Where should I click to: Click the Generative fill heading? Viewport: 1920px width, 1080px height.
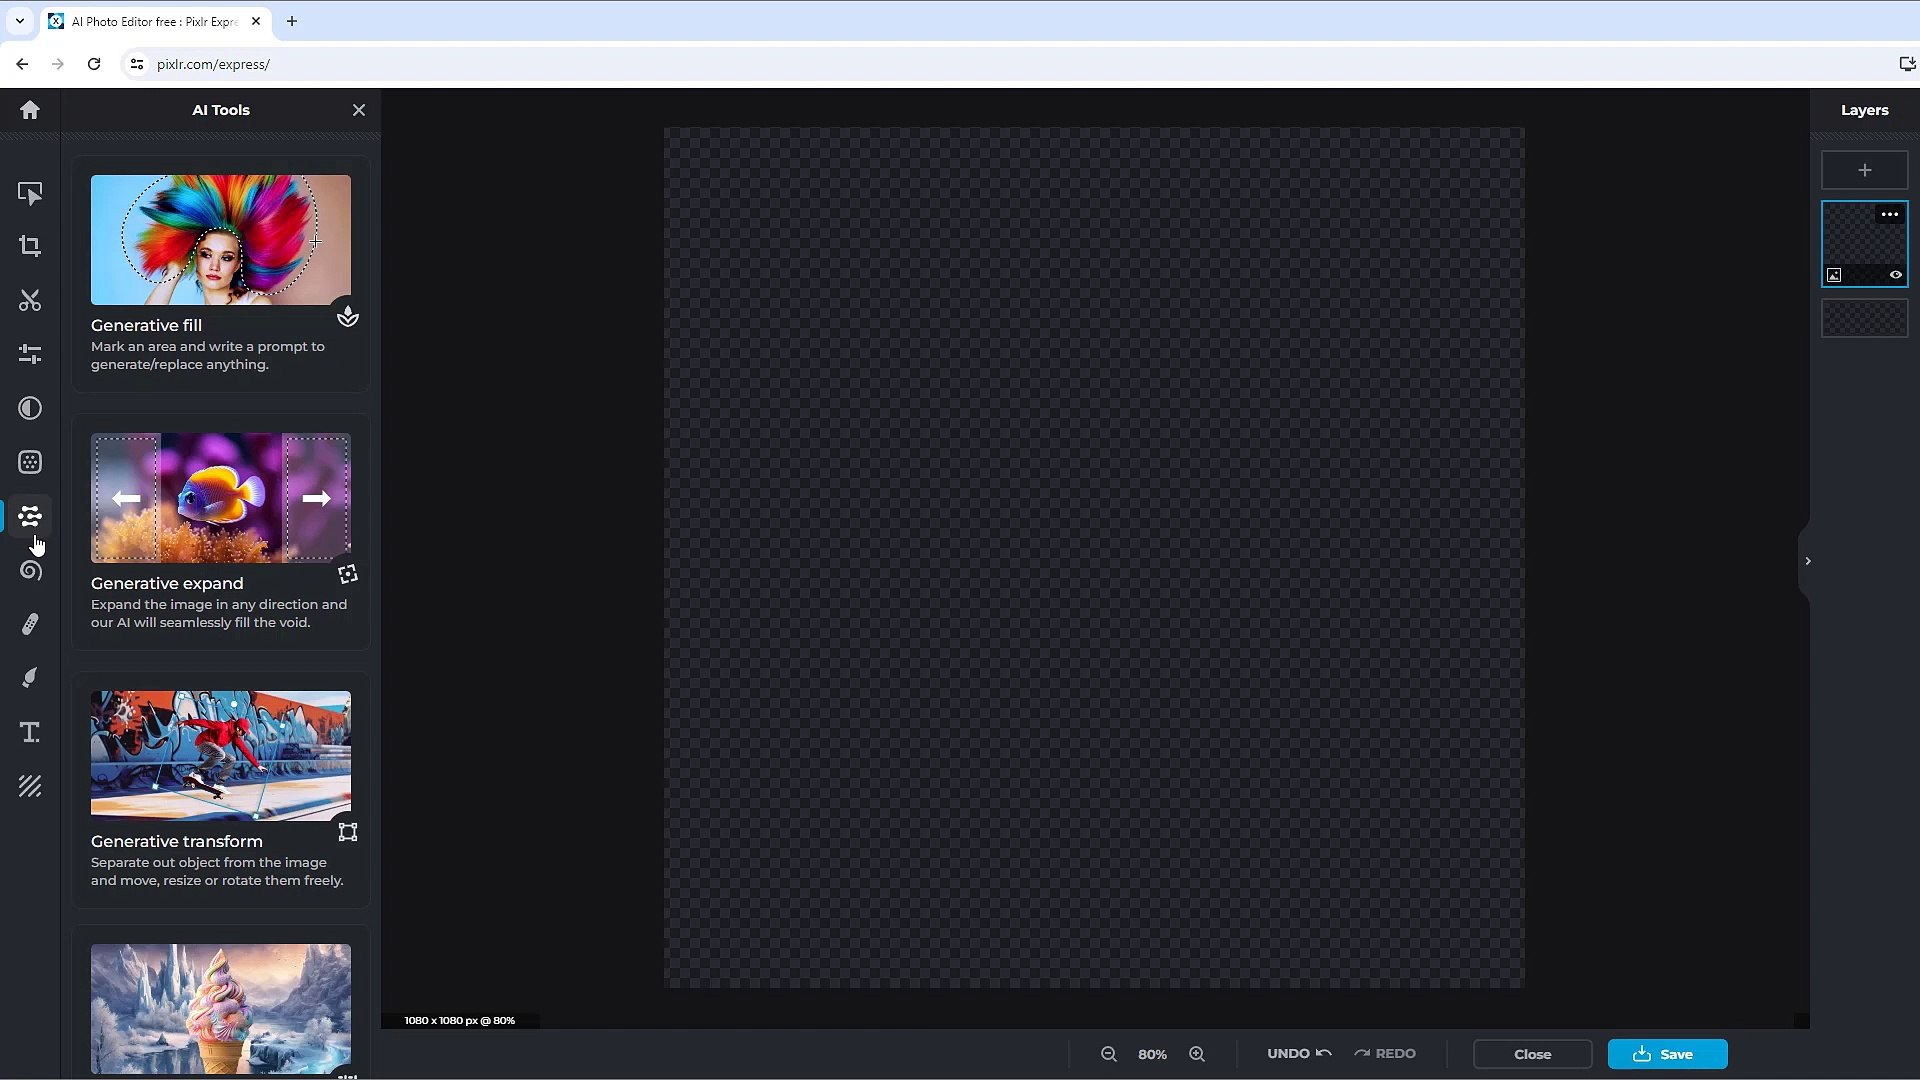(x=146, y=325)
